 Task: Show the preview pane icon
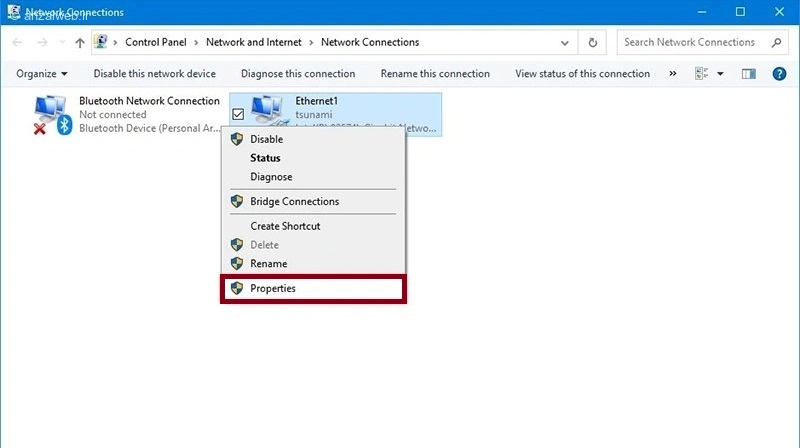(x=748, y=74)
